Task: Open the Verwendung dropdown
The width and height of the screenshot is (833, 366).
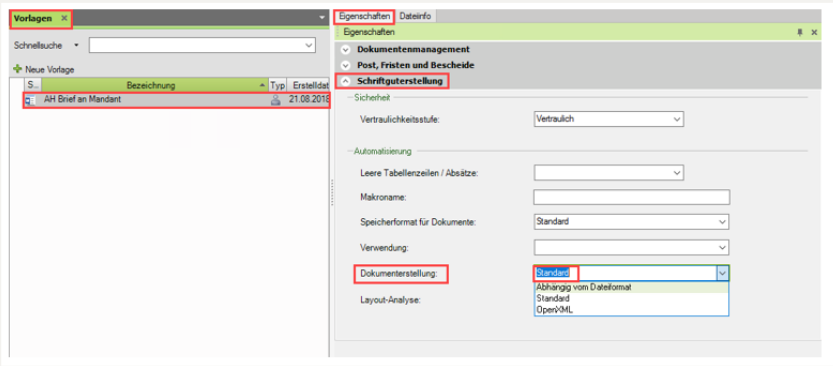Action: pos(722,247)
